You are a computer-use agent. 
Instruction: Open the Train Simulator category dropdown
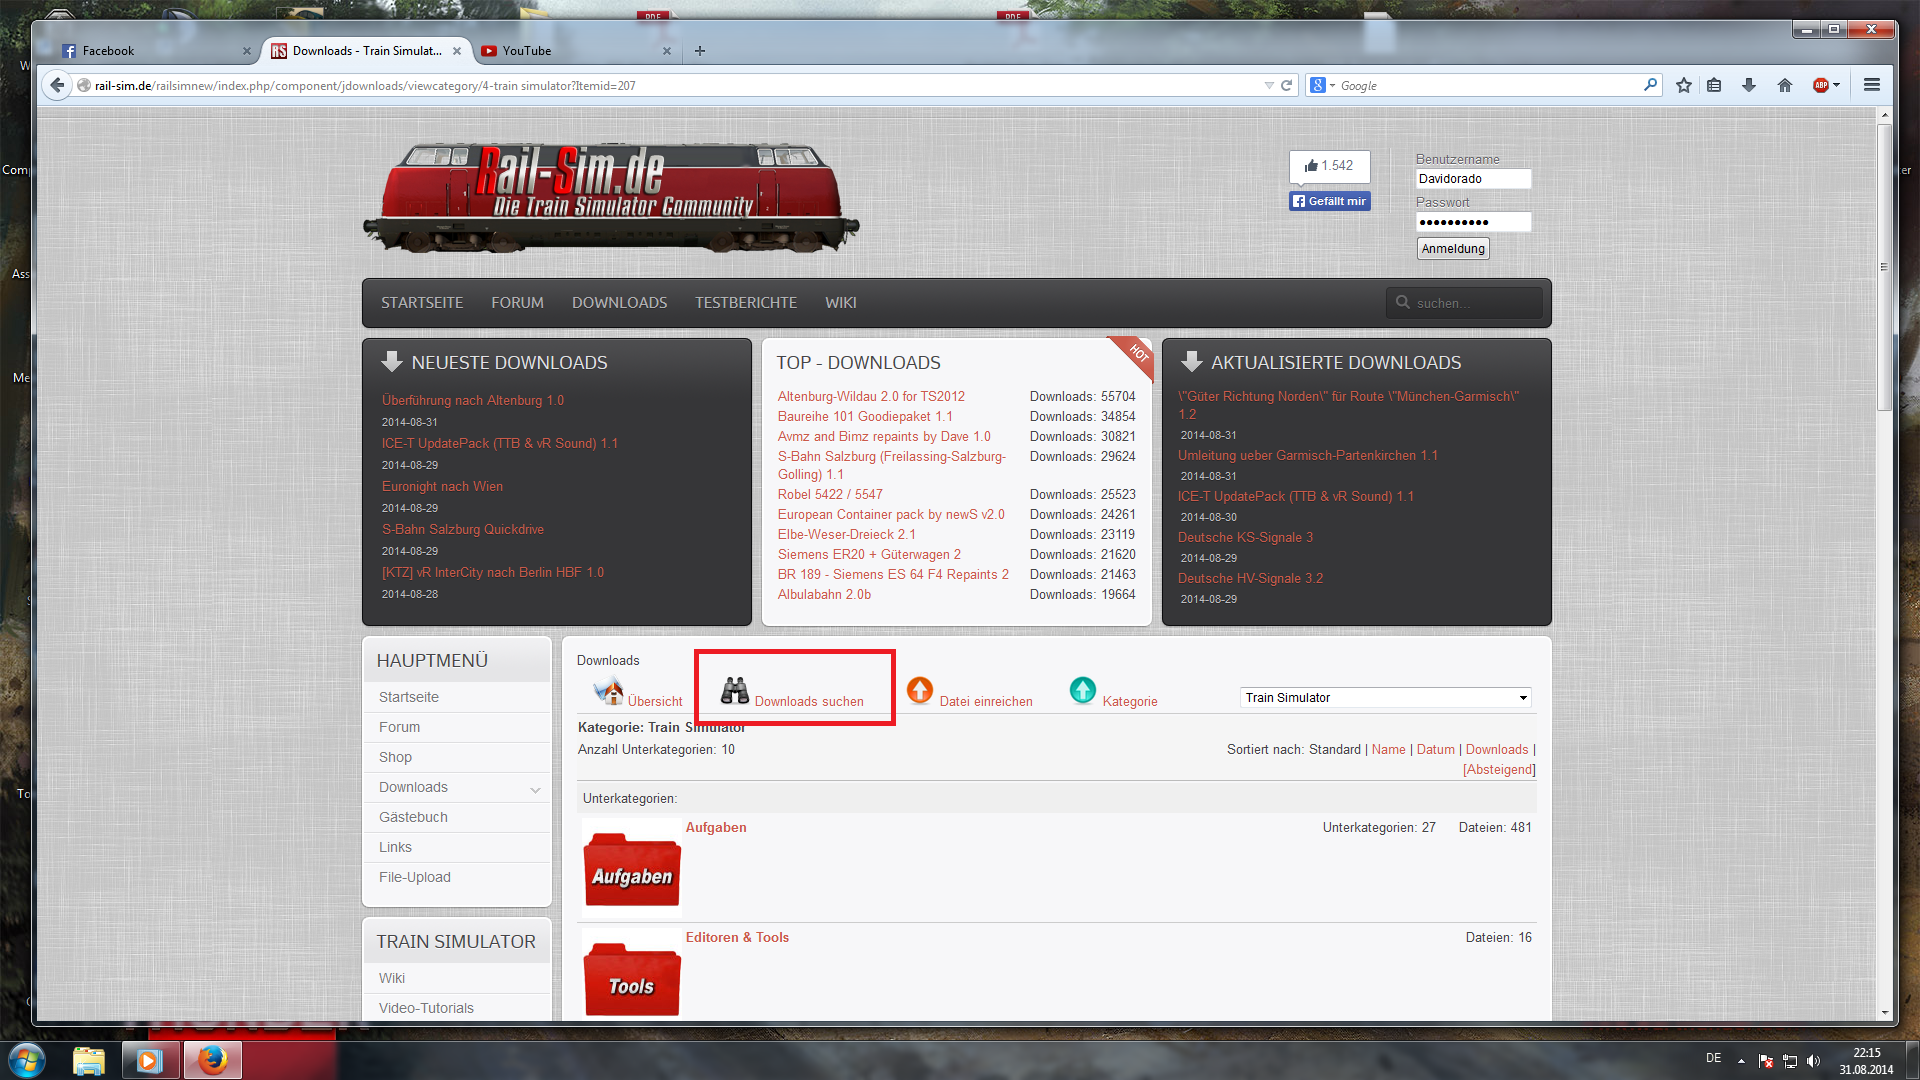(x=1386, y=698)
